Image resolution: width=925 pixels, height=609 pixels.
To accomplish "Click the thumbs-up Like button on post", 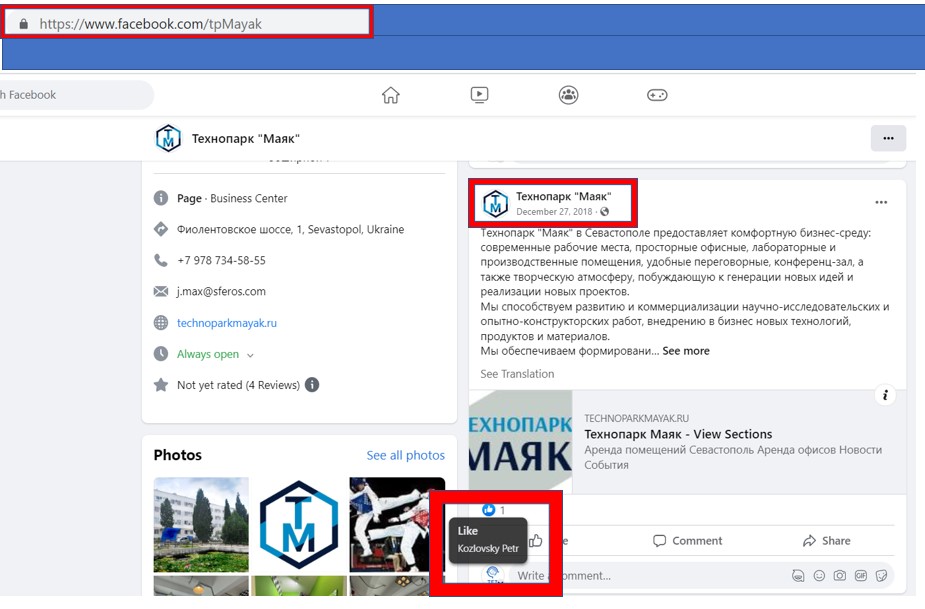I will pos(536,541).
